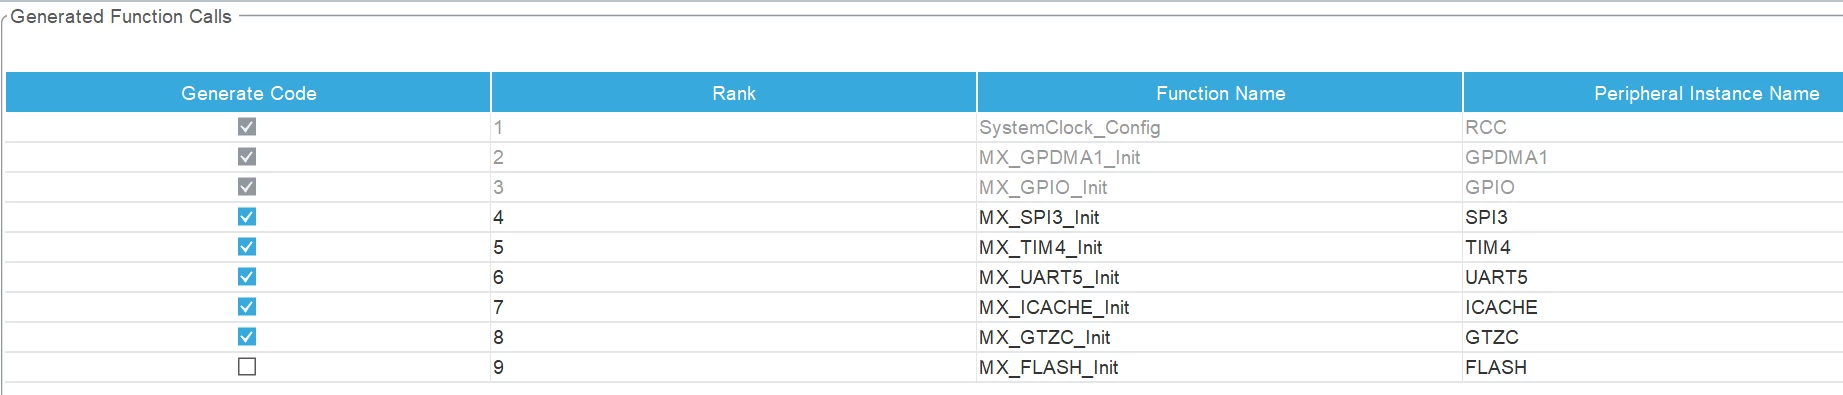Uncheck Generate Code for MX_GTZC_Init
Viewport: 1843px width, 395px height.
[247, 337]
